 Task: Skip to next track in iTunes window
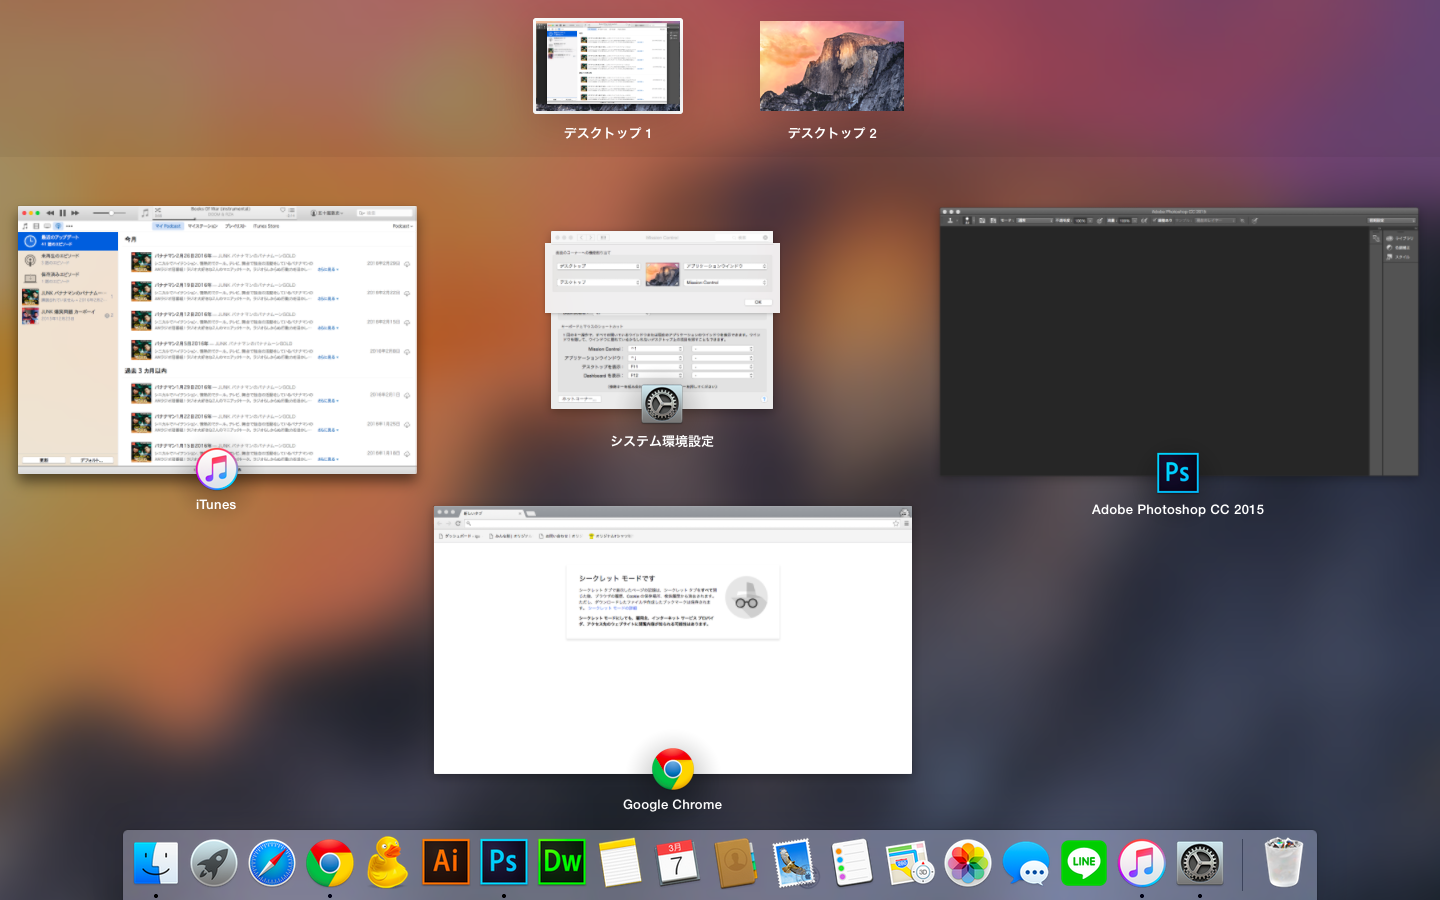point(75,213)
